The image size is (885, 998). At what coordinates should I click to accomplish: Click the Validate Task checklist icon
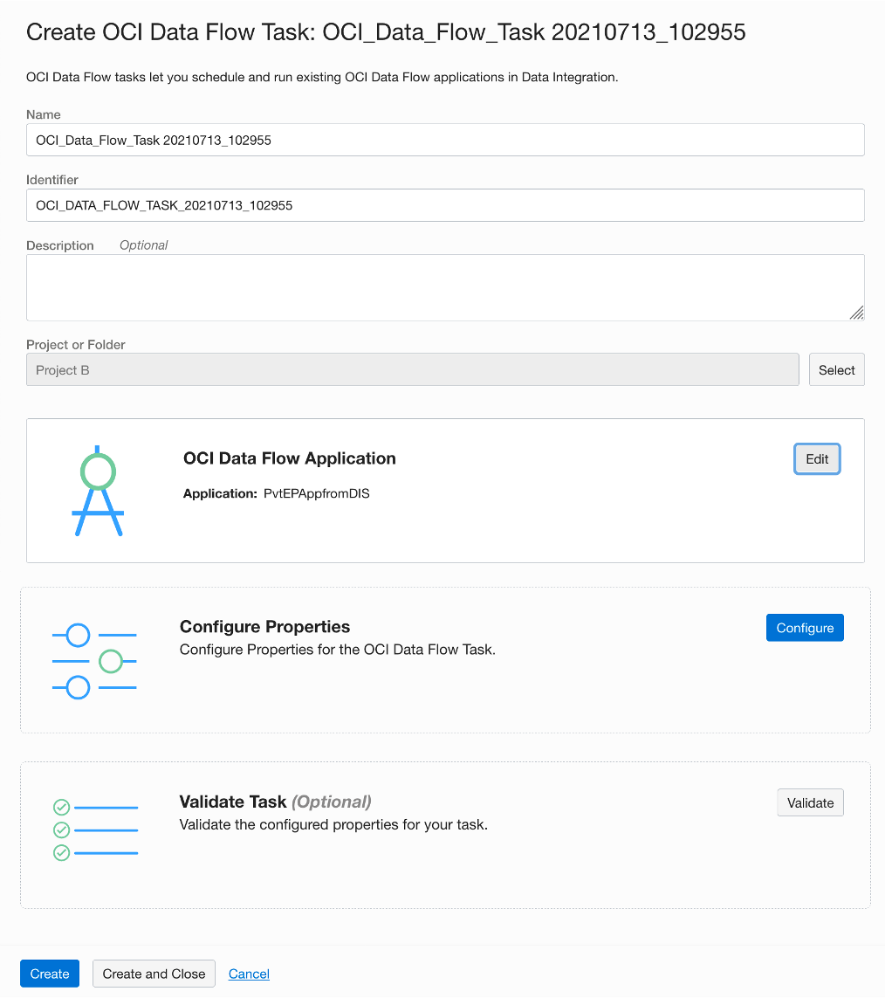(94, 830)
